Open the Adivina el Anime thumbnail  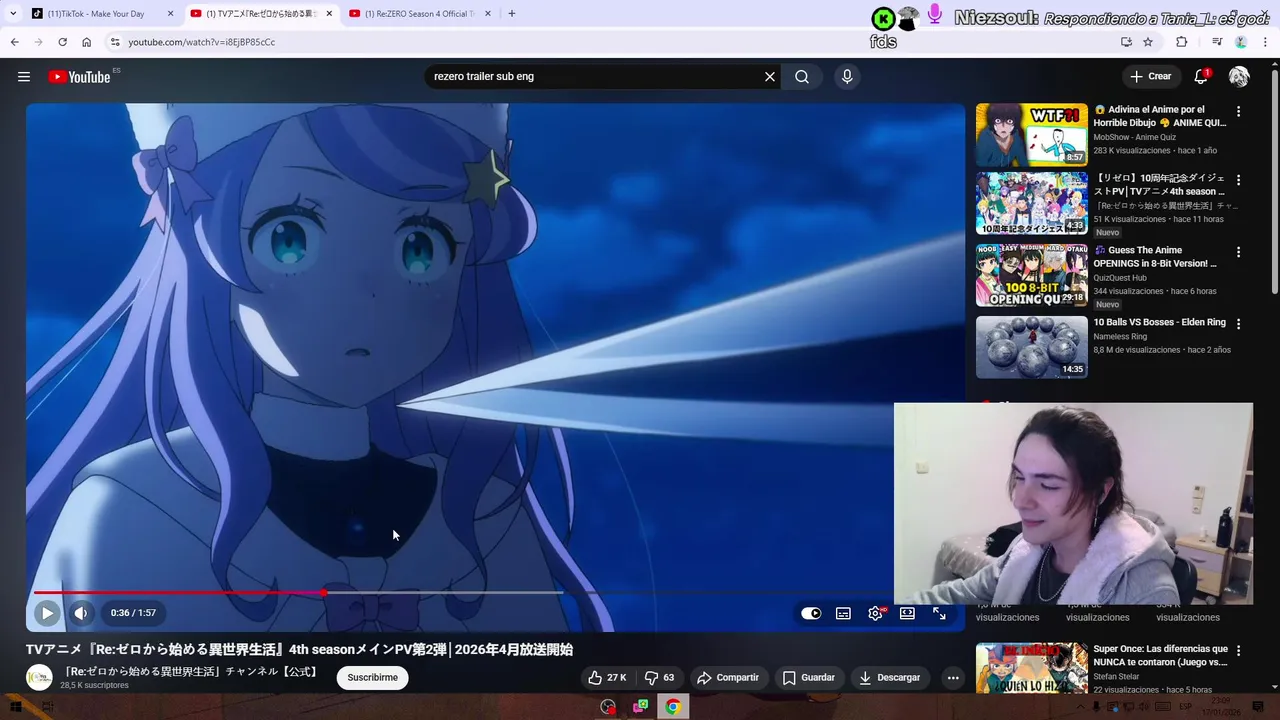coord(1032,135)
